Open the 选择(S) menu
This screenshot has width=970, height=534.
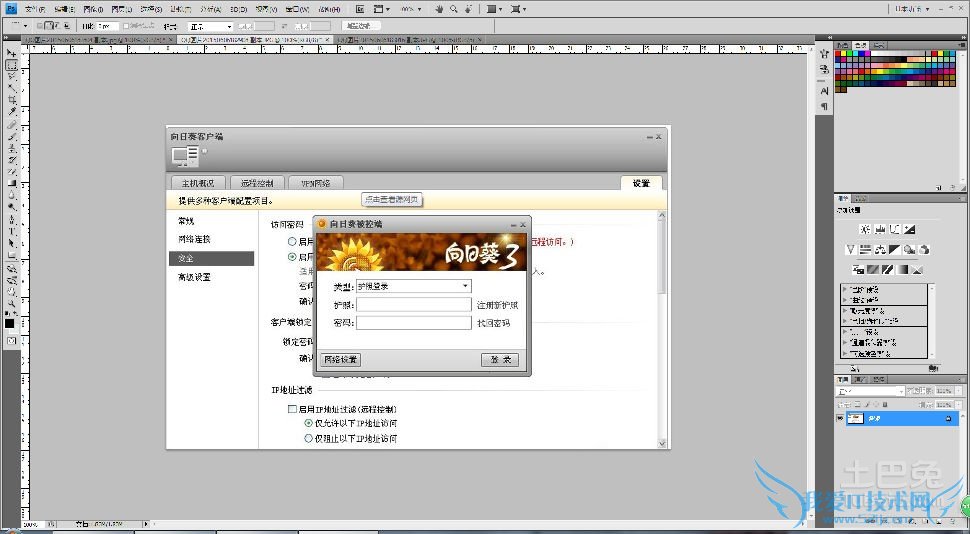pyautogui.click(x=151, y=9)
